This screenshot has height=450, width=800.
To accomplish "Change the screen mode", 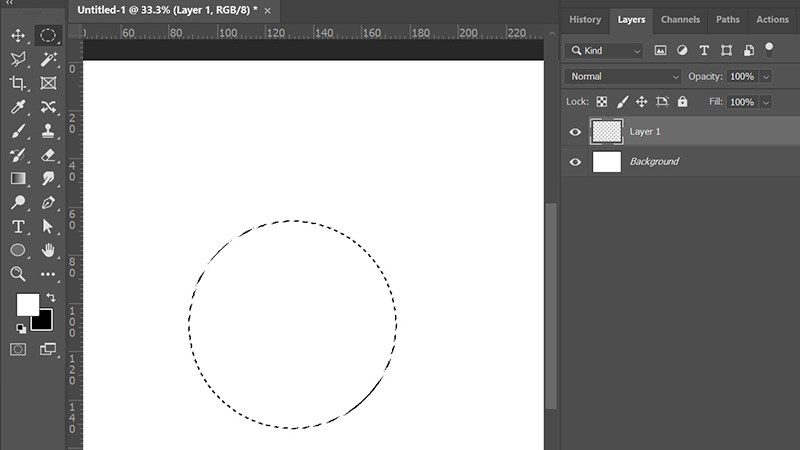I will point(48,349).
